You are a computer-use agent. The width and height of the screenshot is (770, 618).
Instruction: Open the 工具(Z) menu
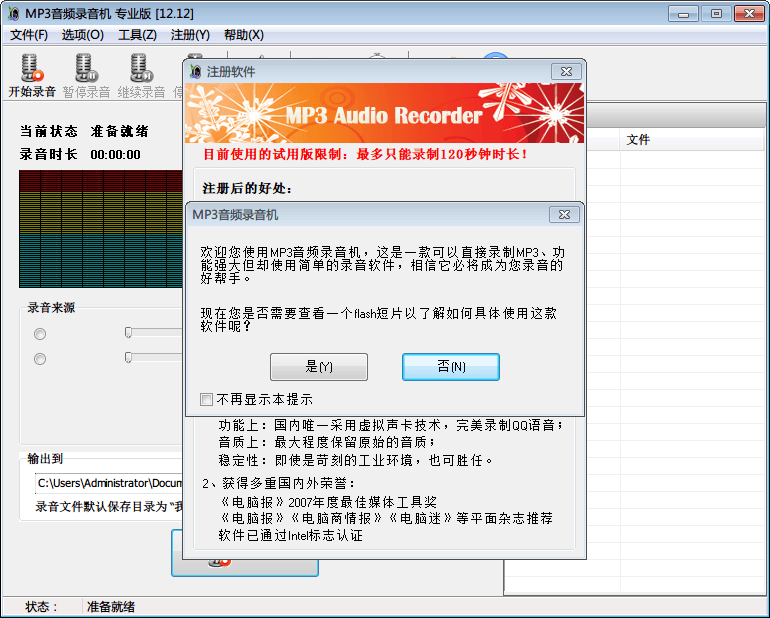point(137,35)
